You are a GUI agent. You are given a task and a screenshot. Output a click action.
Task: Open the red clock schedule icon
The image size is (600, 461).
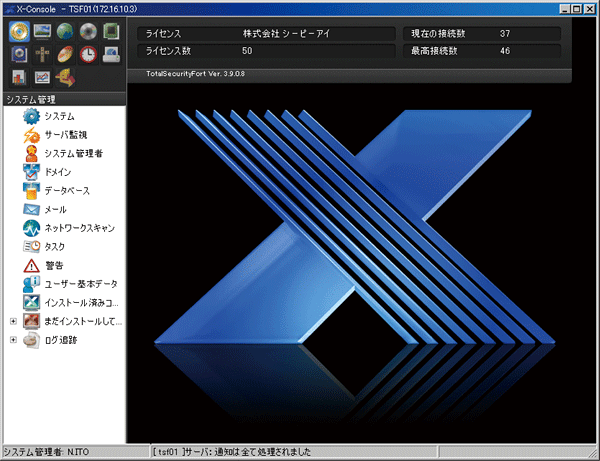(88, 54)
